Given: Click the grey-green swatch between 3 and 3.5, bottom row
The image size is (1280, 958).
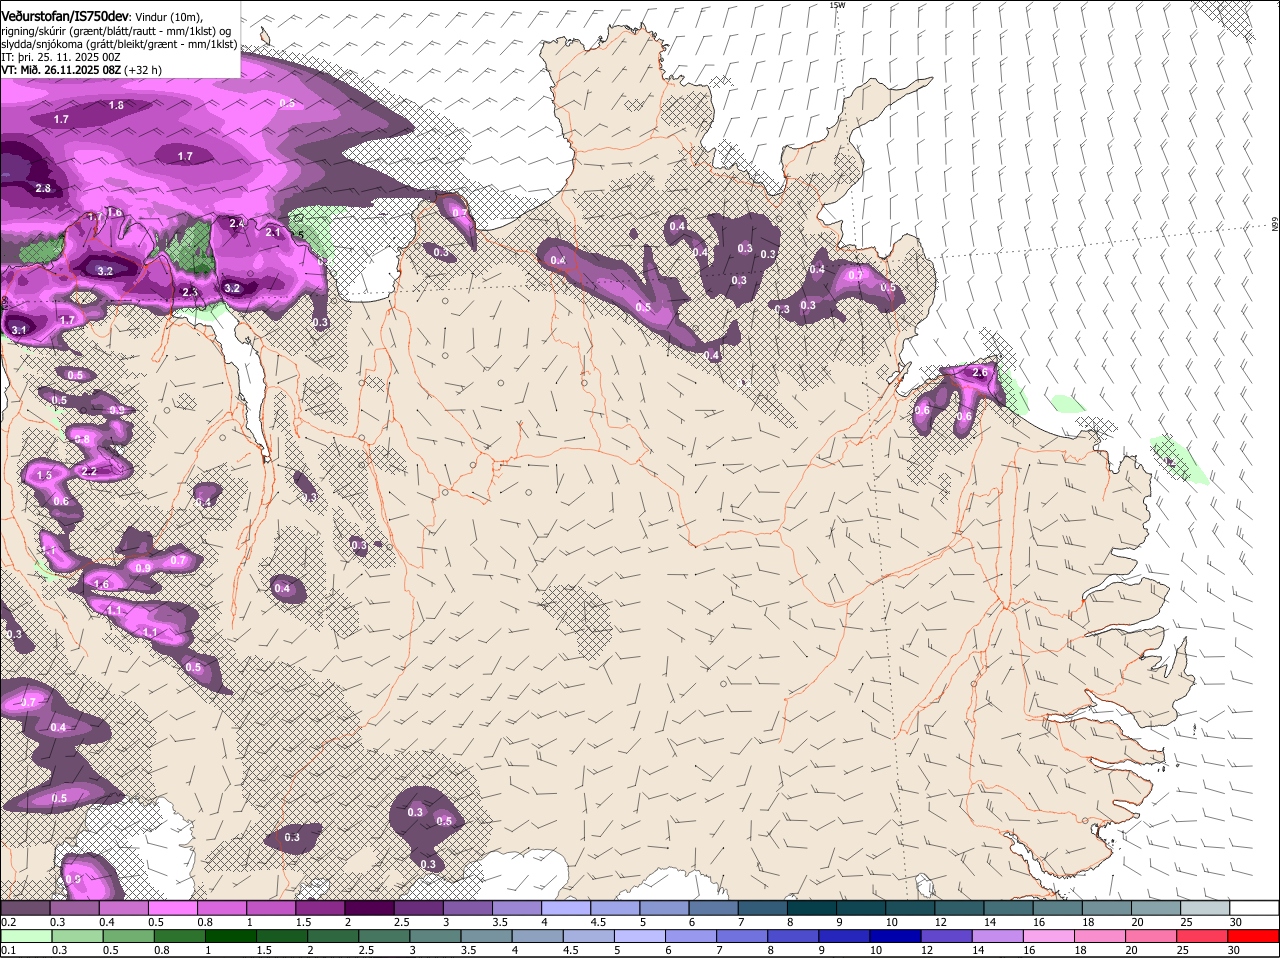Looking at the screenshot, I should point(436,936).
